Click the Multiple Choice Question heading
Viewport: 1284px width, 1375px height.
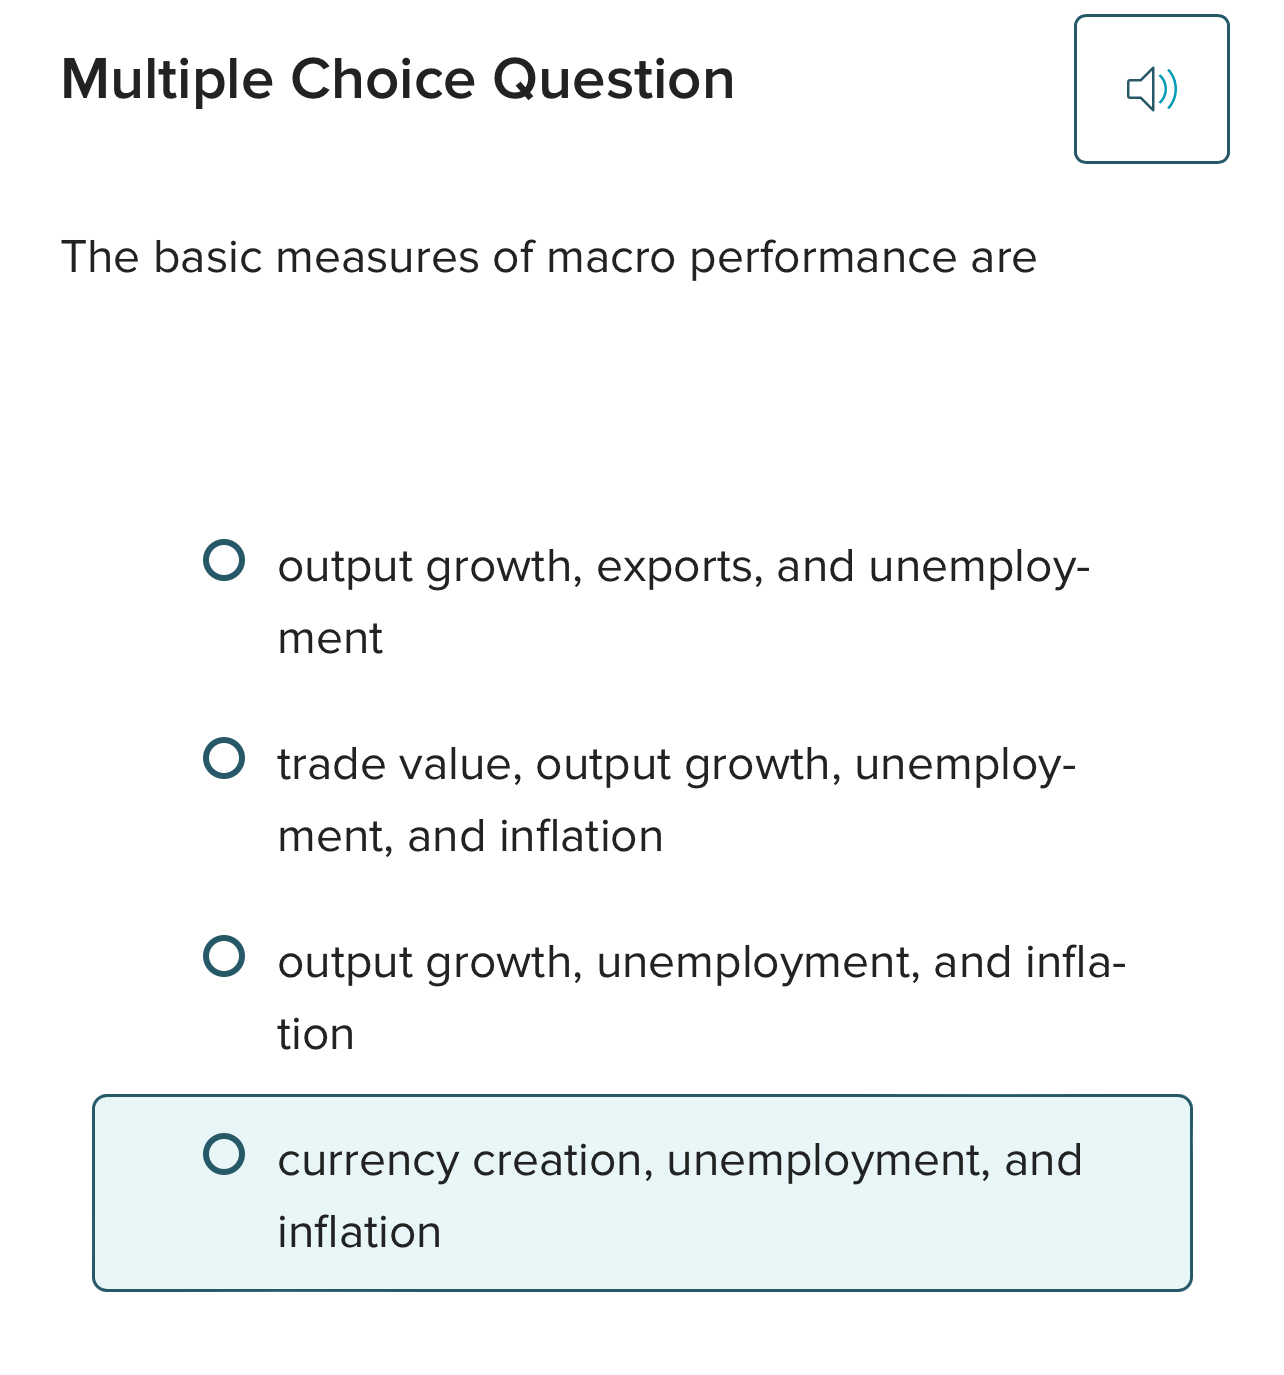[x=398, y=78]
